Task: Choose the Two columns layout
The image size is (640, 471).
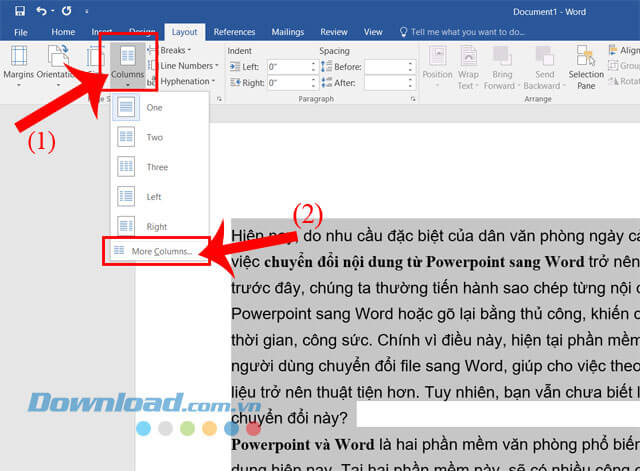Action: (160, 137)
